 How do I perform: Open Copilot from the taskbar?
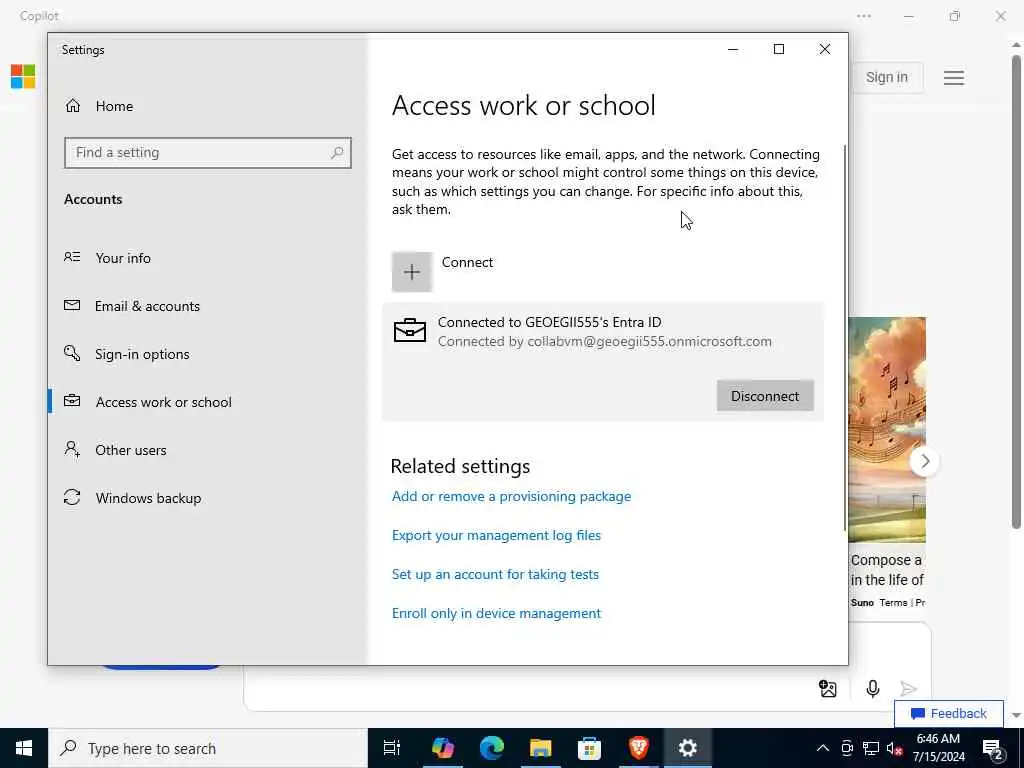(442, 748)
